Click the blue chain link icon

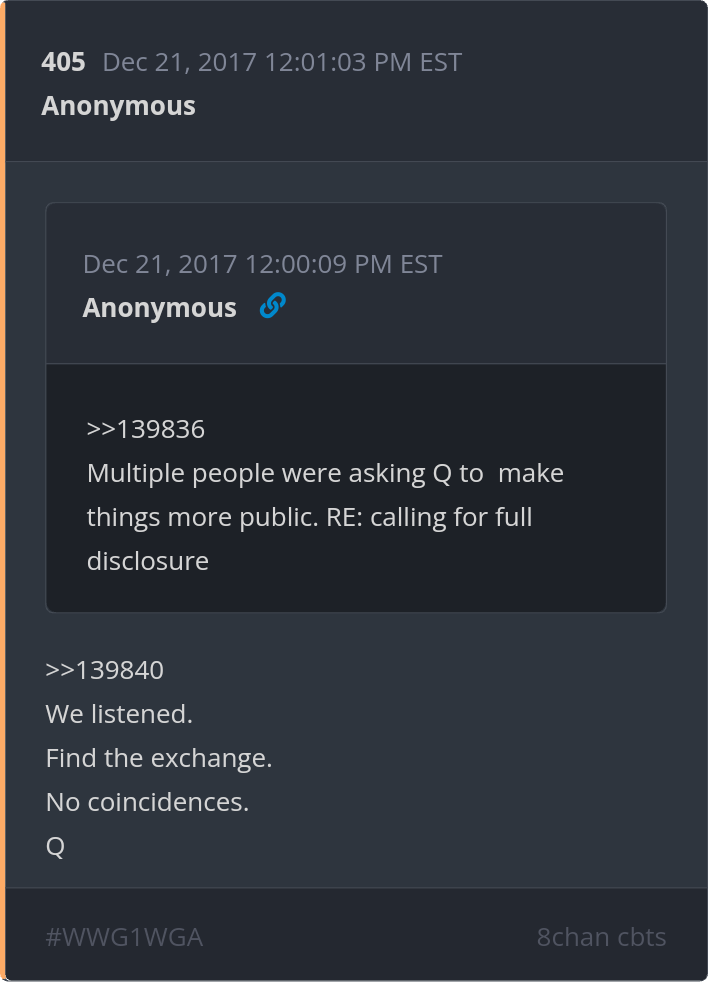click(x=272, y=306)
